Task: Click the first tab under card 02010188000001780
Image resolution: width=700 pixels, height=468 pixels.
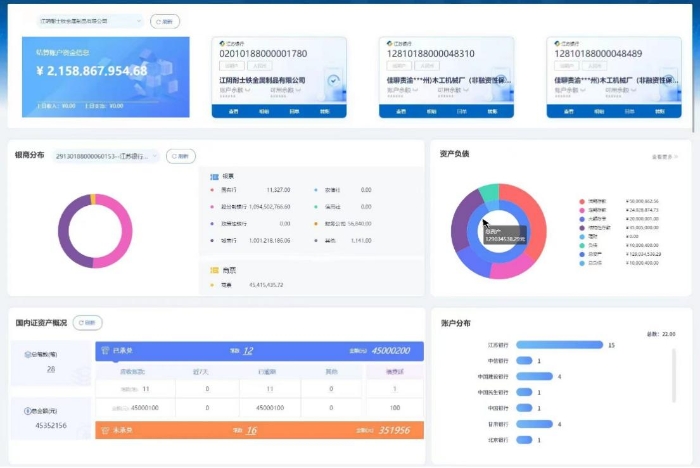Action: (x=231, y=111)
